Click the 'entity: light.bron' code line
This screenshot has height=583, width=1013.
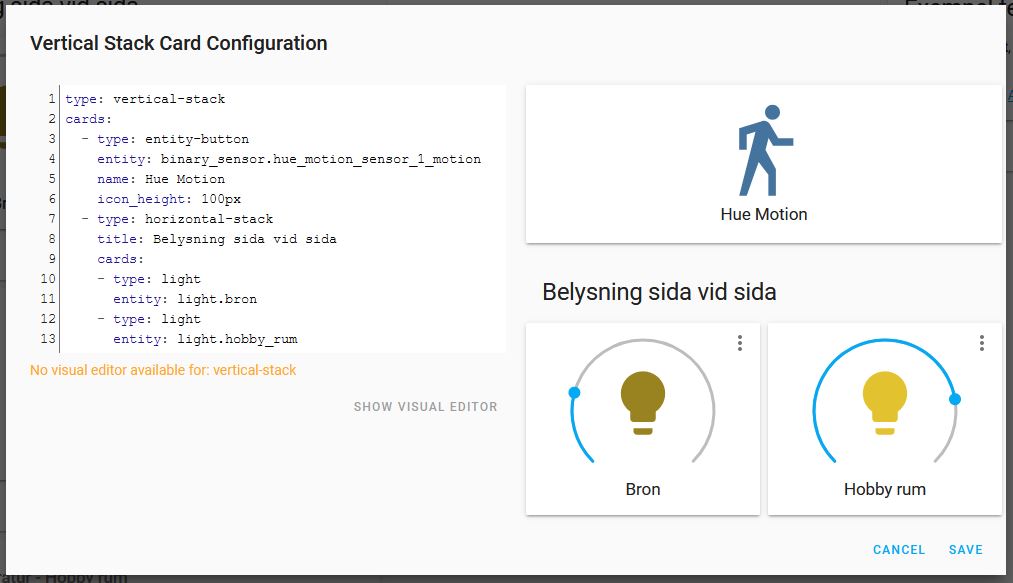[185, 299]
